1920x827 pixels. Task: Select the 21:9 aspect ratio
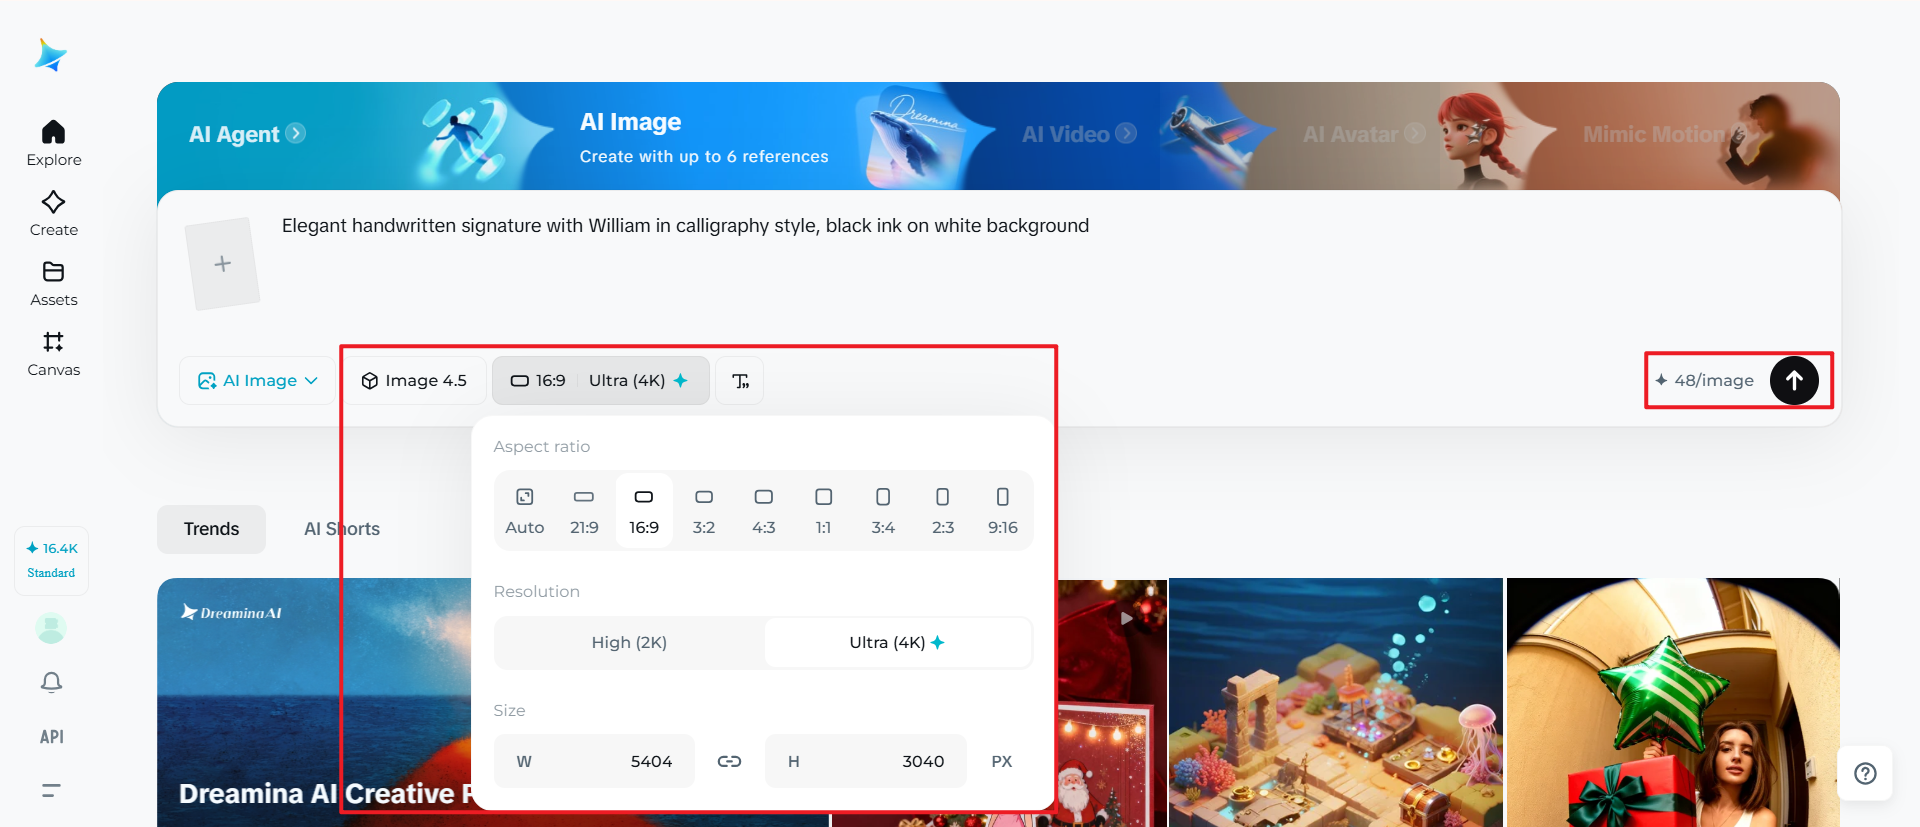point(584,511)
